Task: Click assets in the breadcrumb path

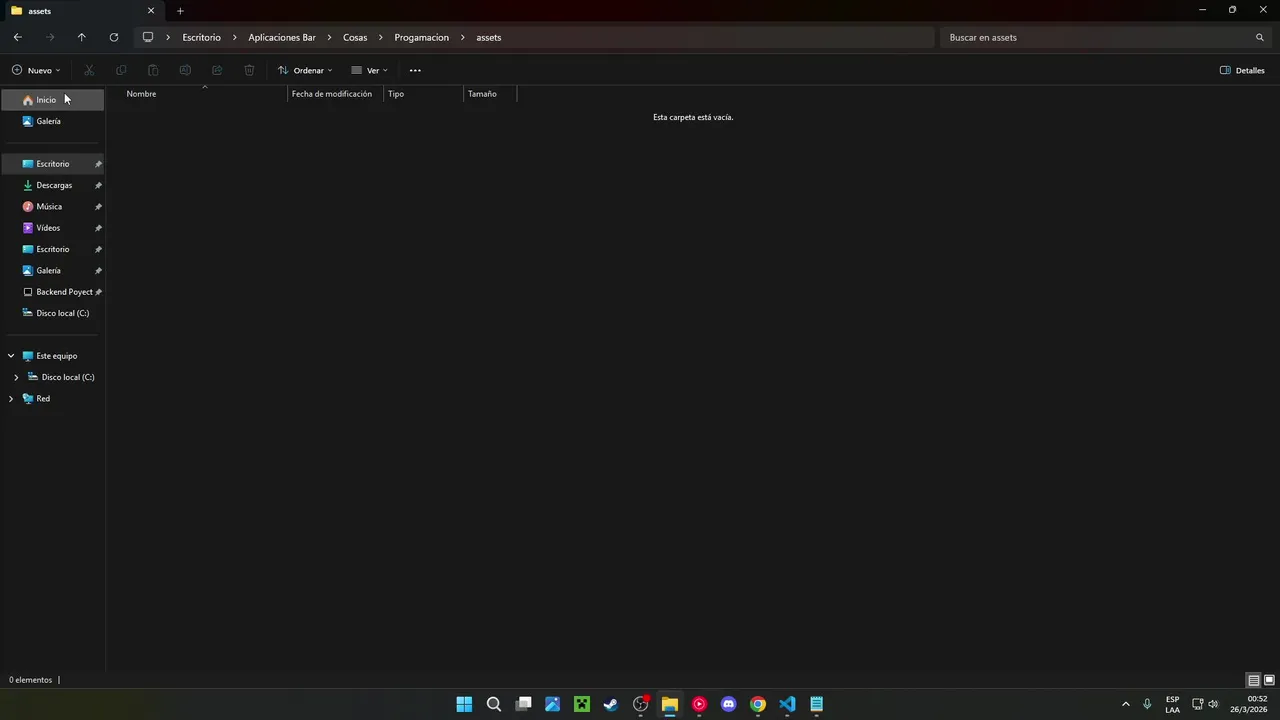Action: [488, 37]
